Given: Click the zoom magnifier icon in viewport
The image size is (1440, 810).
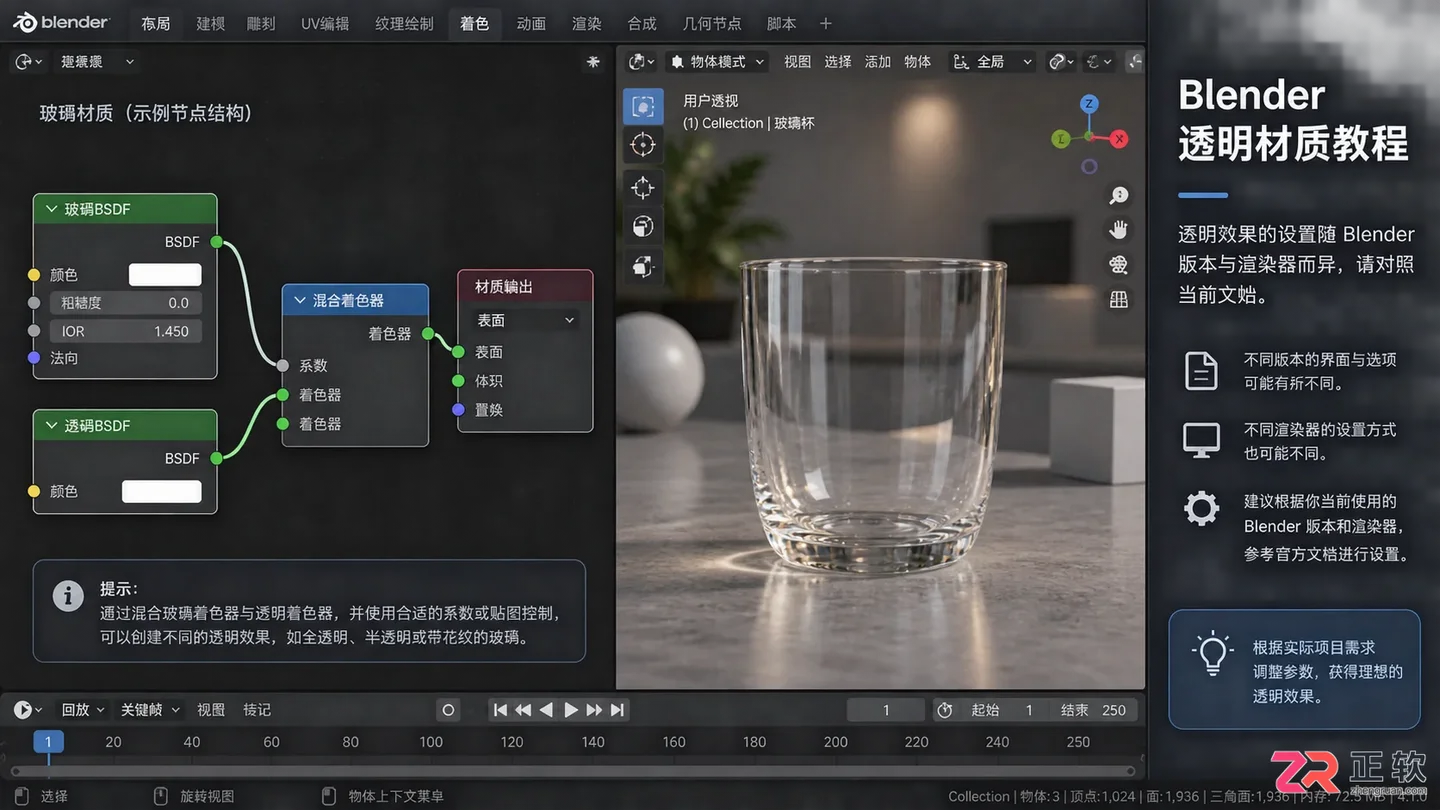Looking at the screenshot, I should pos(1119,196).
